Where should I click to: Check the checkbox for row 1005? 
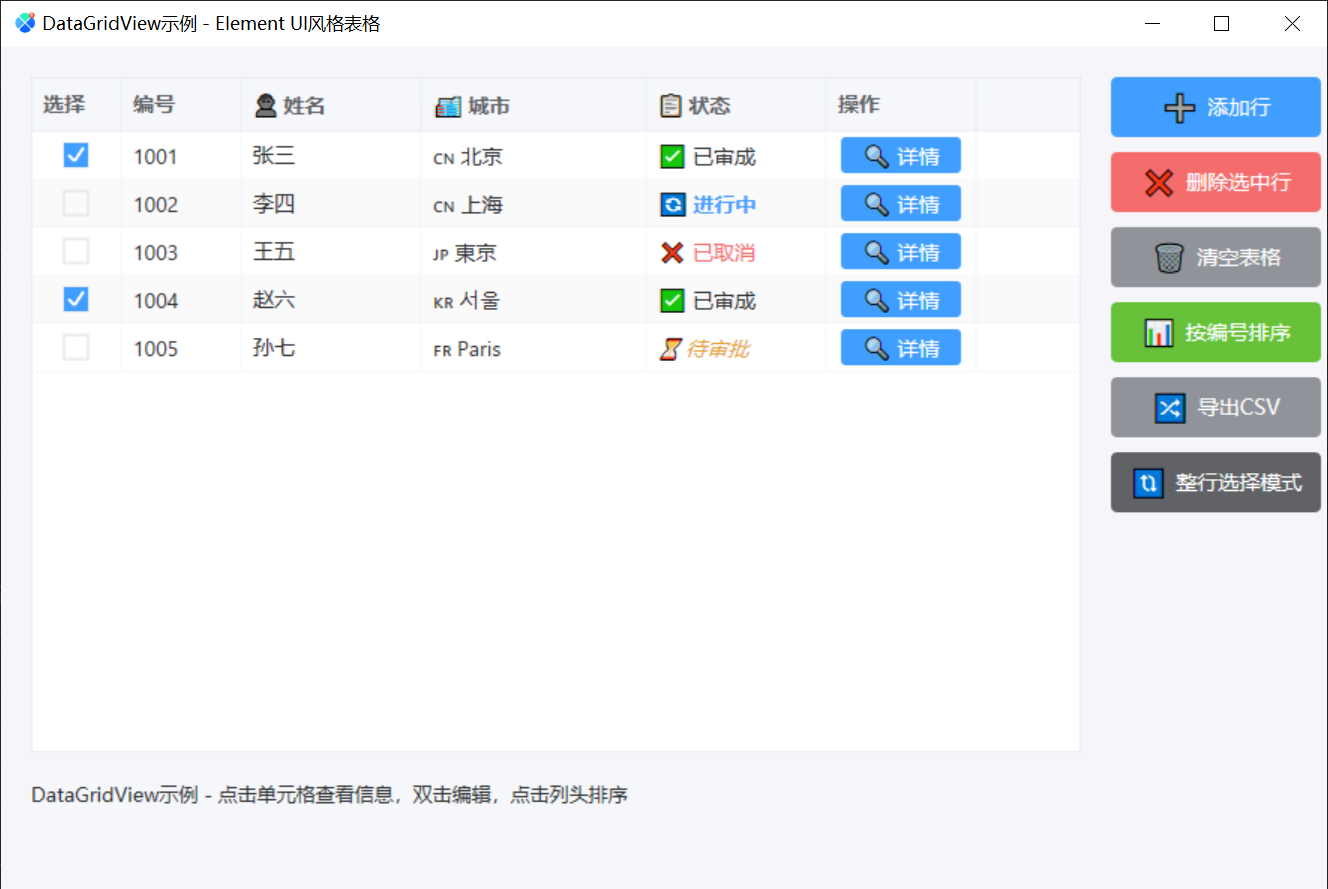pos(76,348)
